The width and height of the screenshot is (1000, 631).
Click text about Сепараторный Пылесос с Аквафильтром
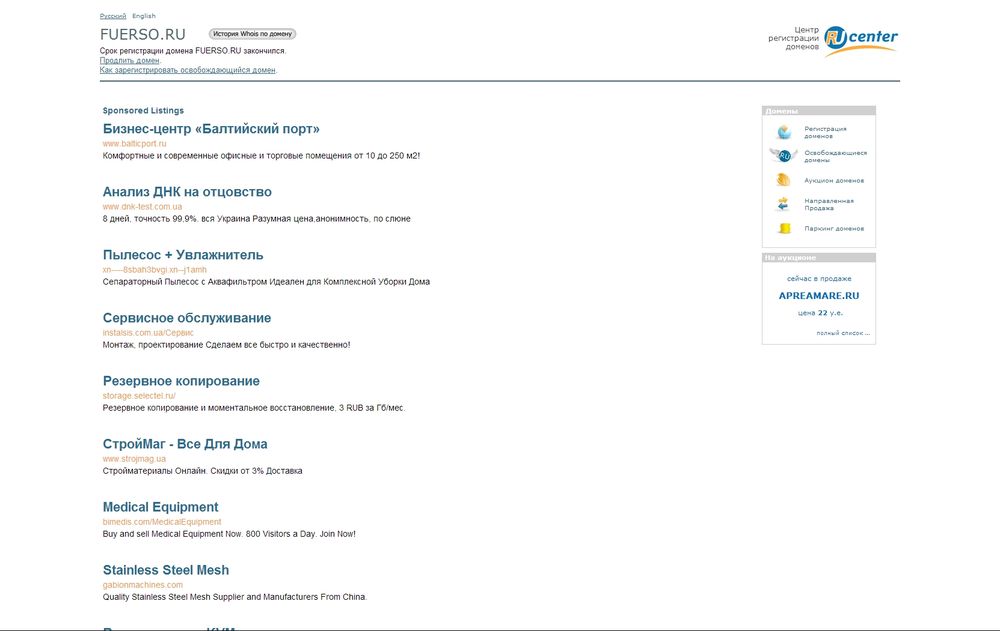pos(266,282)
